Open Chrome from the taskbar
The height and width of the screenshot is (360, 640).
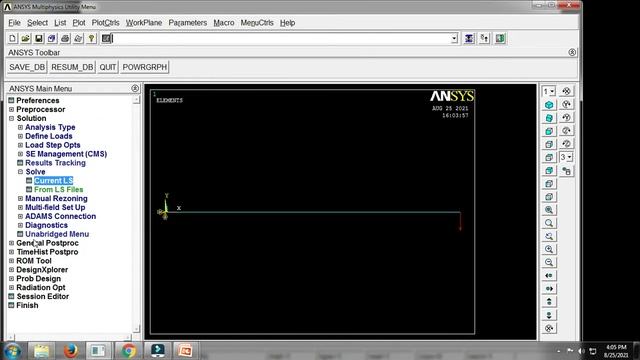[129, 351]
